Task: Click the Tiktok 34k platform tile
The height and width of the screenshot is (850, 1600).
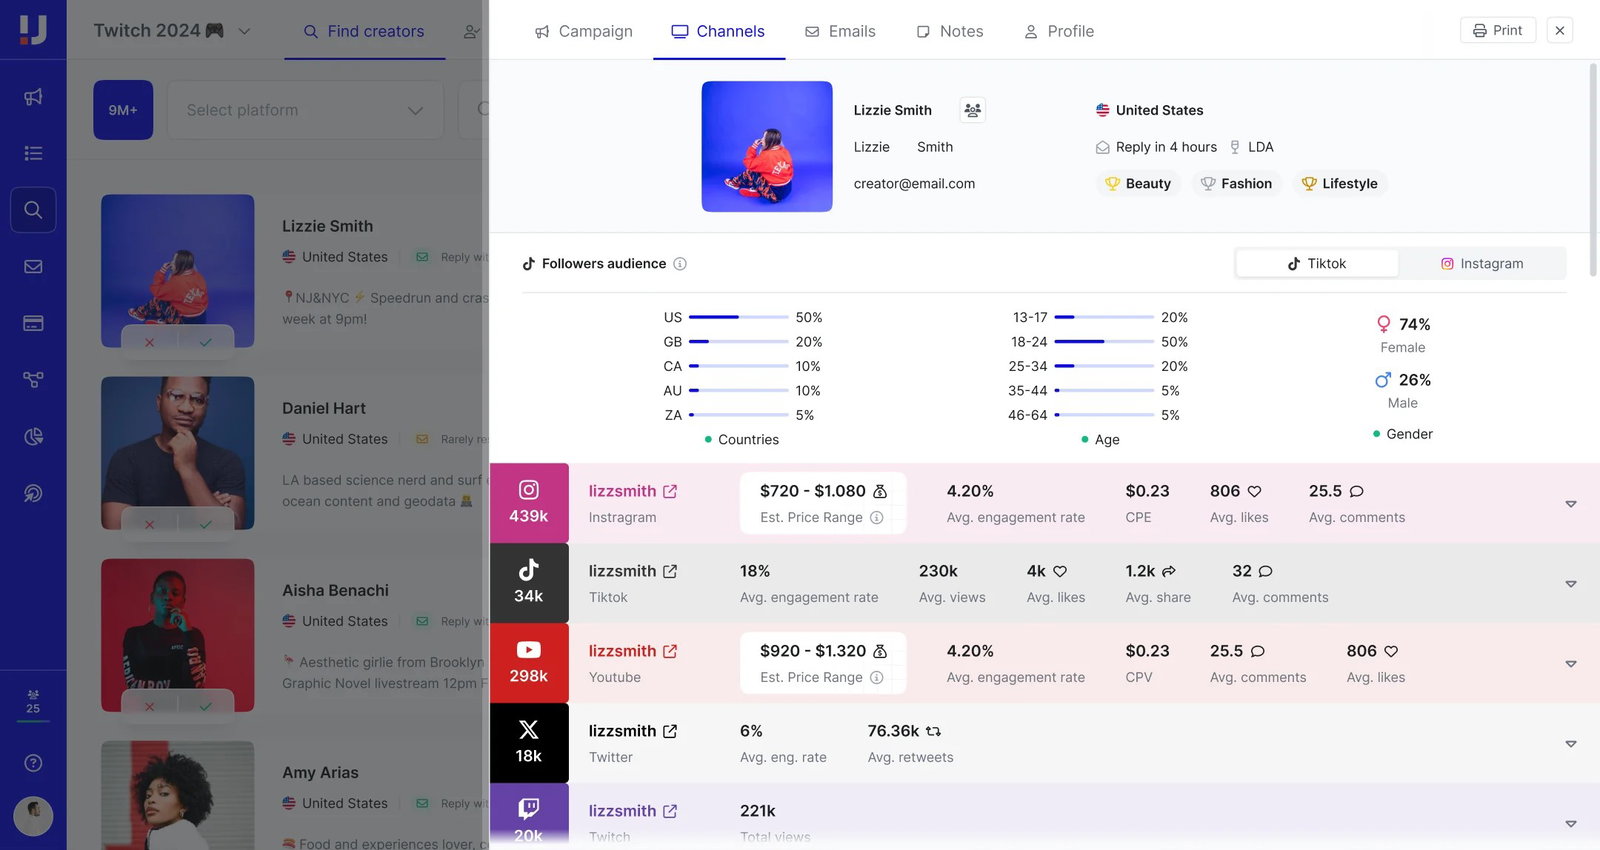Action: pos(529,582)
